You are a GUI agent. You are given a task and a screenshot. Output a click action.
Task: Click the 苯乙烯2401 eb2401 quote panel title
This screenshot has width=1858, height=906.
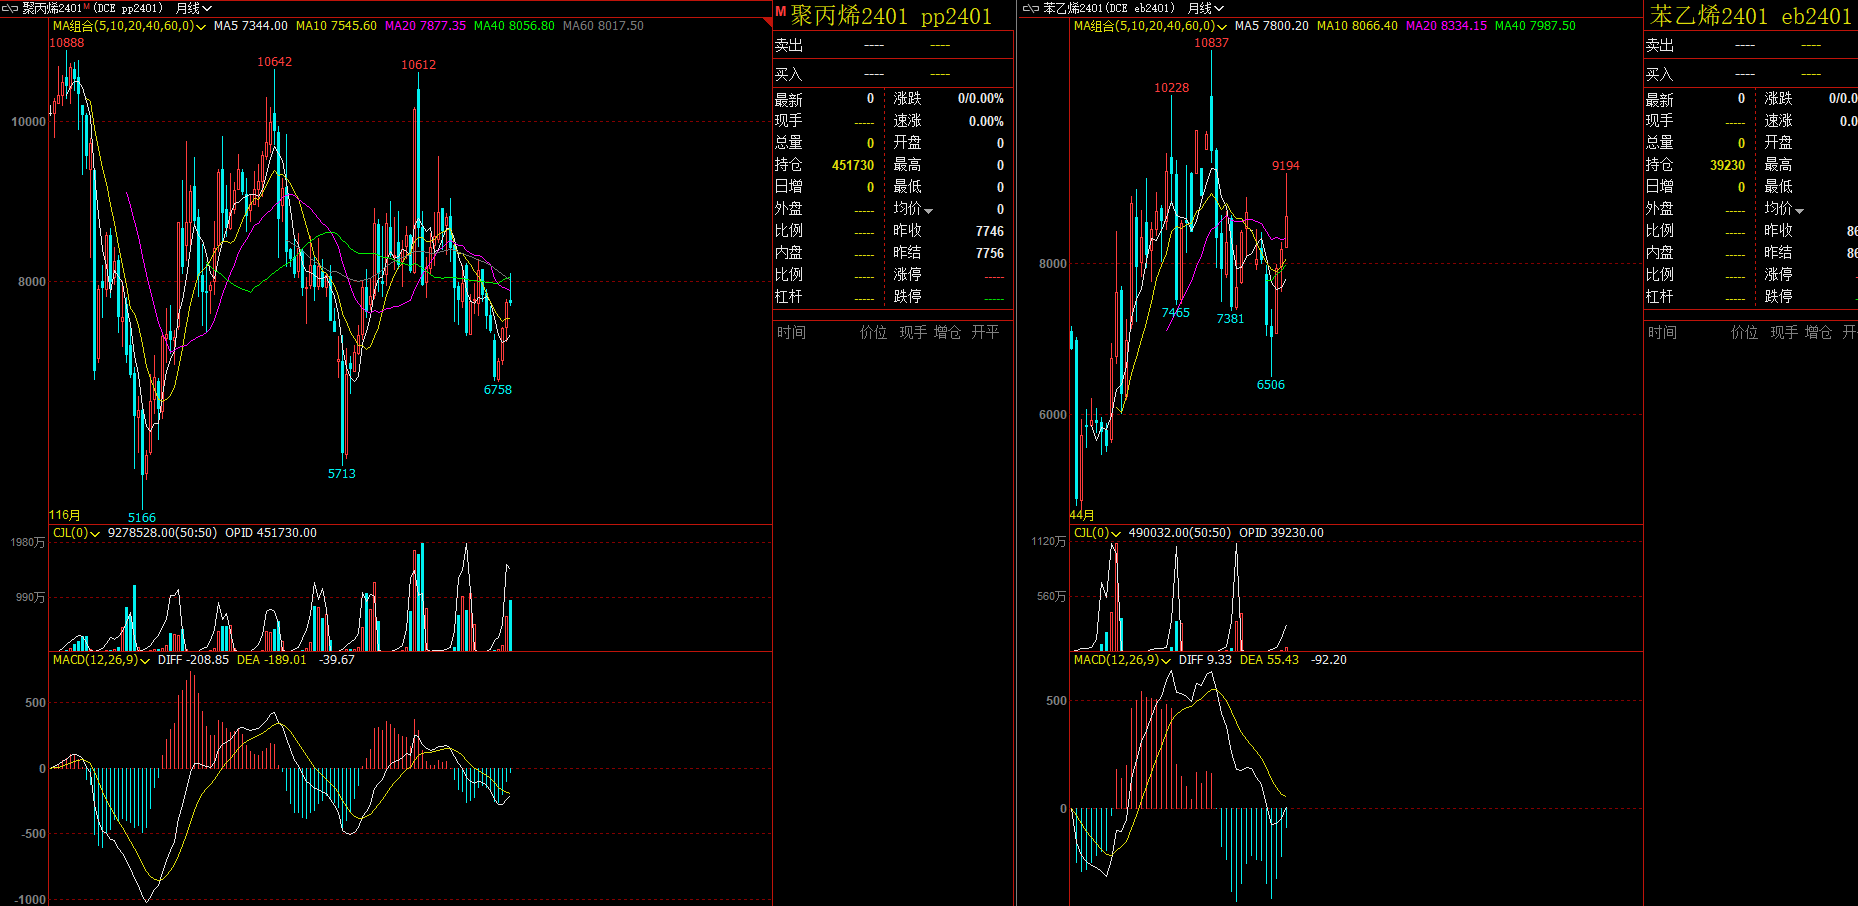(x=1750, y=16)
